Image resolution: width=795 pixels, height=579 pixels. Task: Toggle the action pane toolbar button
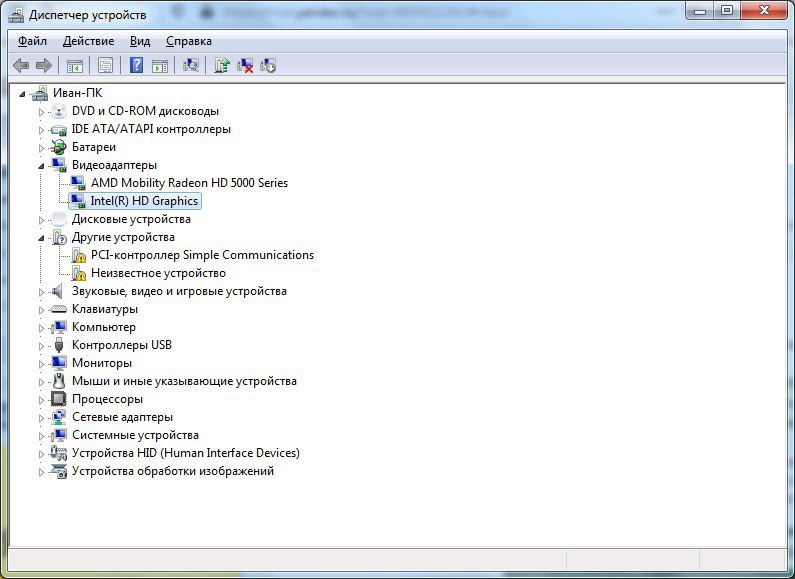pyautogui.click(x=160, y=65)
